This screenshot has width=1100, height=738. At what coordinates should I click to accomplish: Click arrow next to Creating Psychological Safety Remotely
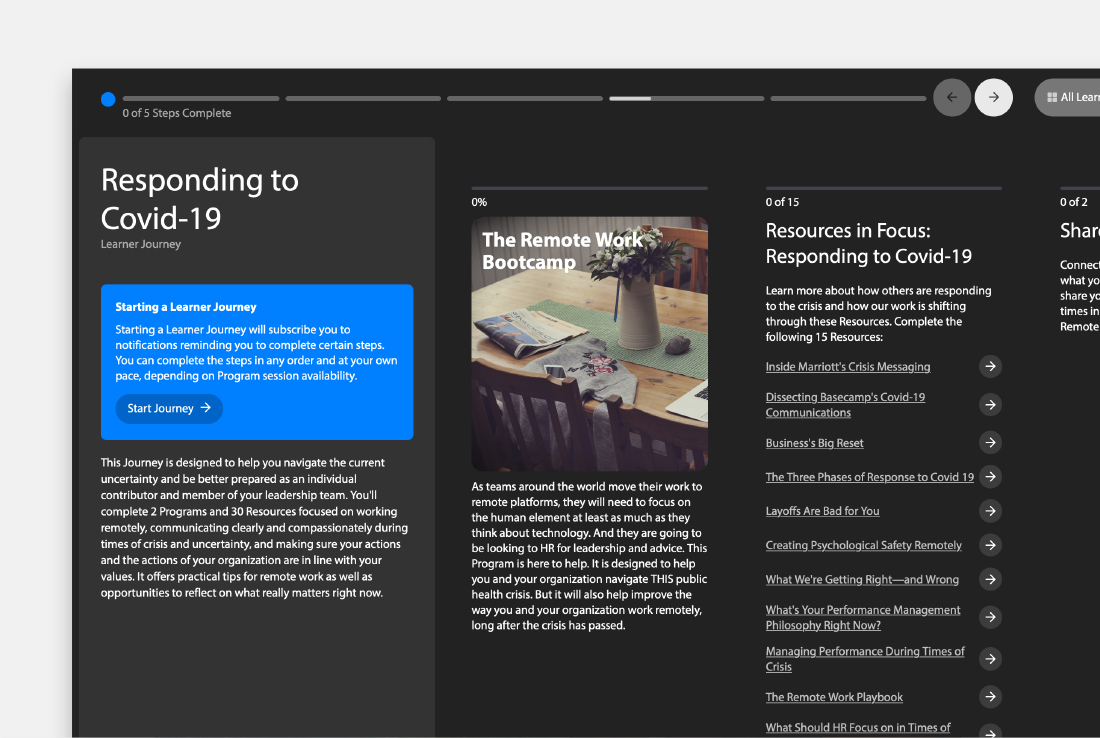pyautogui.click(x=990, y=545)
